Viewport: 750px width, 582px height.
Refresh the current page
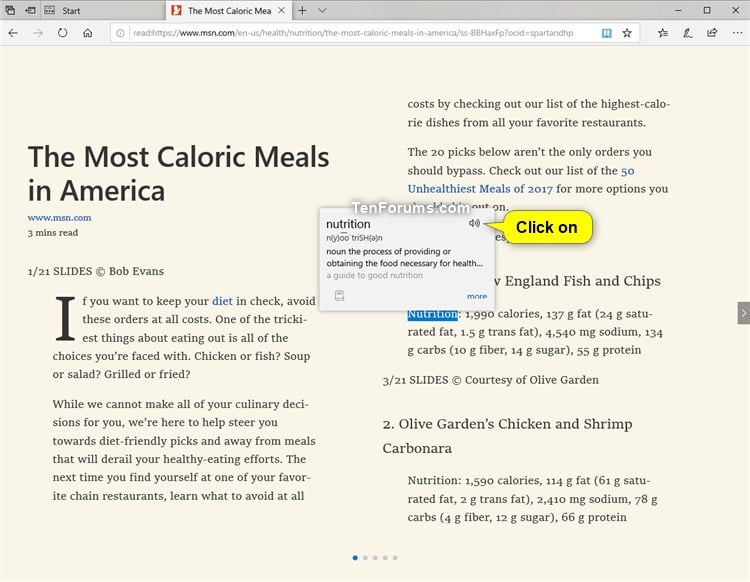click(62, 33)
